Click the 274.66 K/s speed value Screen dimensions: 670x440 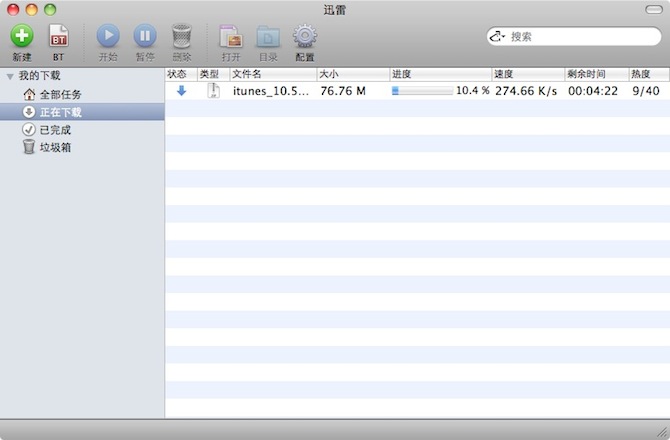[526, 91]
